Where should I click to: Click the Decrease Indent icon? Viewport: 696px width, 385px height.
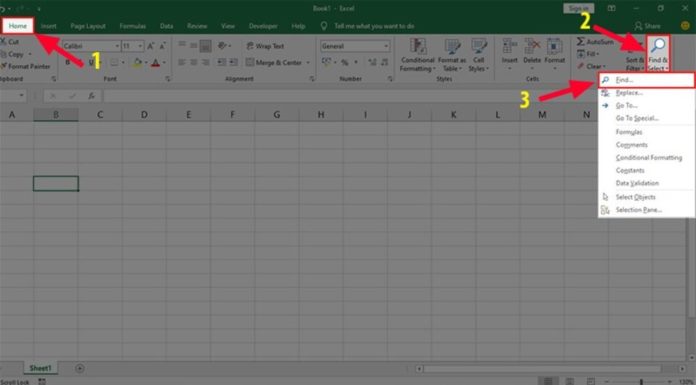[221, 63]
